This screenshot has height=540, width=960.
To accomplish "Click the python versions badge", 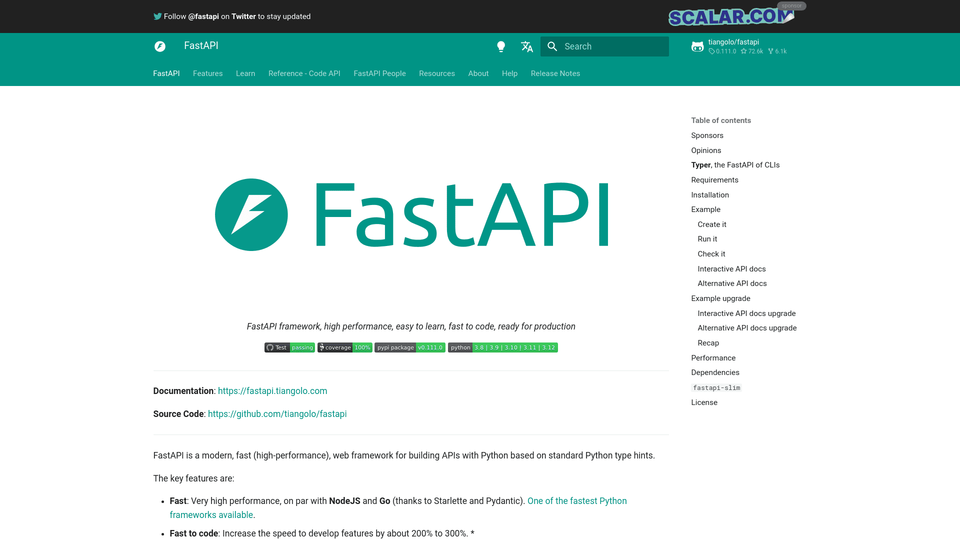I will pos(503,347).
